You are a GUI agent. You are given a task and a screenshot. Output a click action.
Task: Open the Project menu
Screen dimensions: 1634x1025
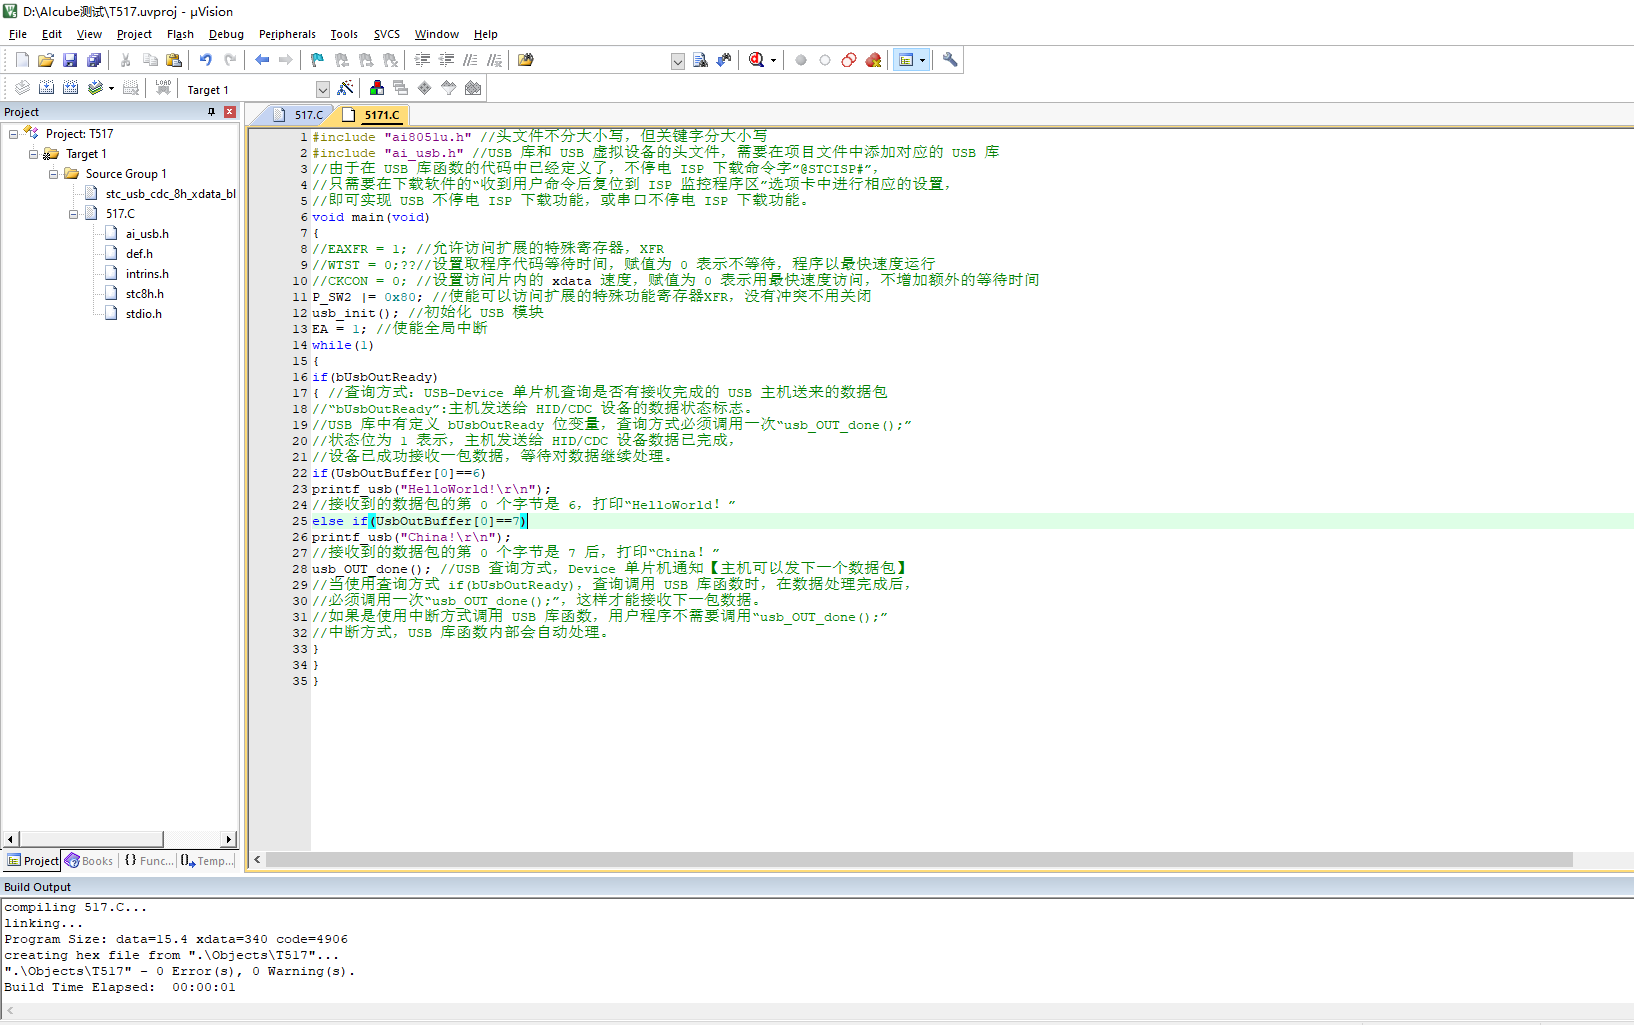[x=134, y=34]
